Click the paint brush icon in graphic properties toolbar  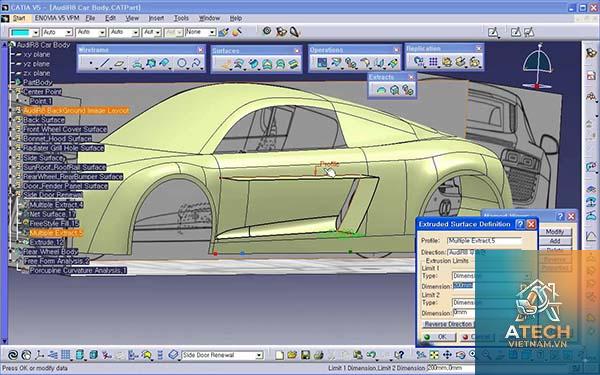point(223,32)
